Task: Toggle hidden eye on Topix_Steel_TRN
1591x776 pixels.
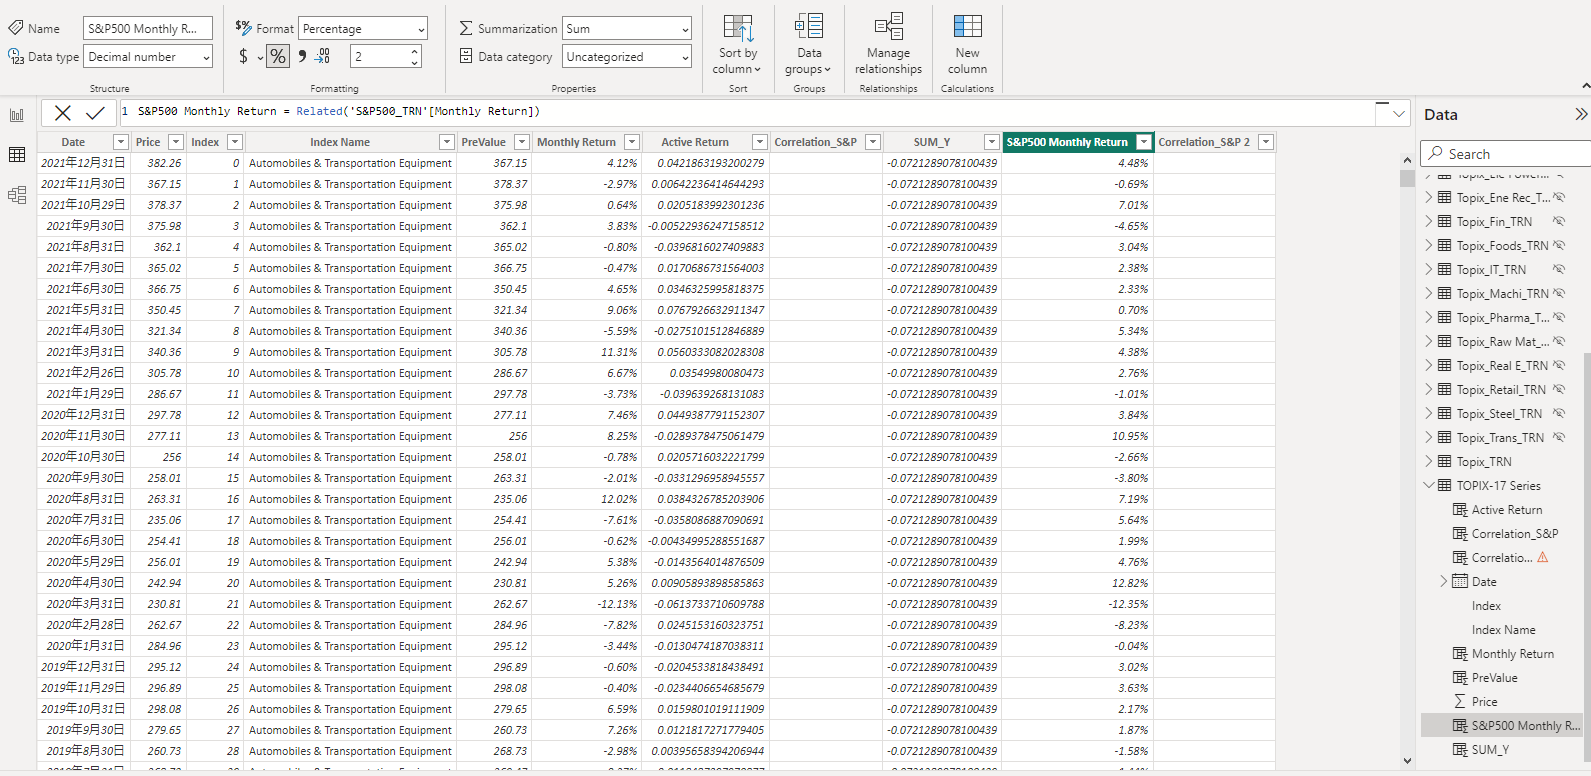Action: click(1558, 414)
